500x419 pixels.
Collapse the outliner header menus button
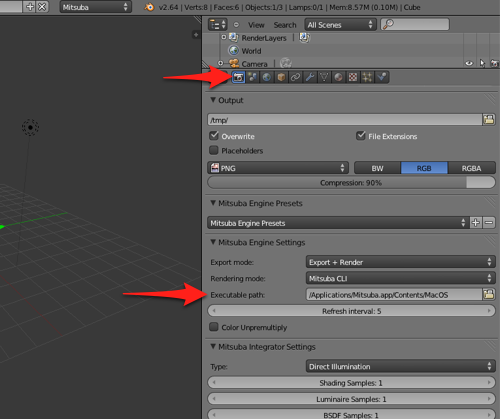point(236,25)
